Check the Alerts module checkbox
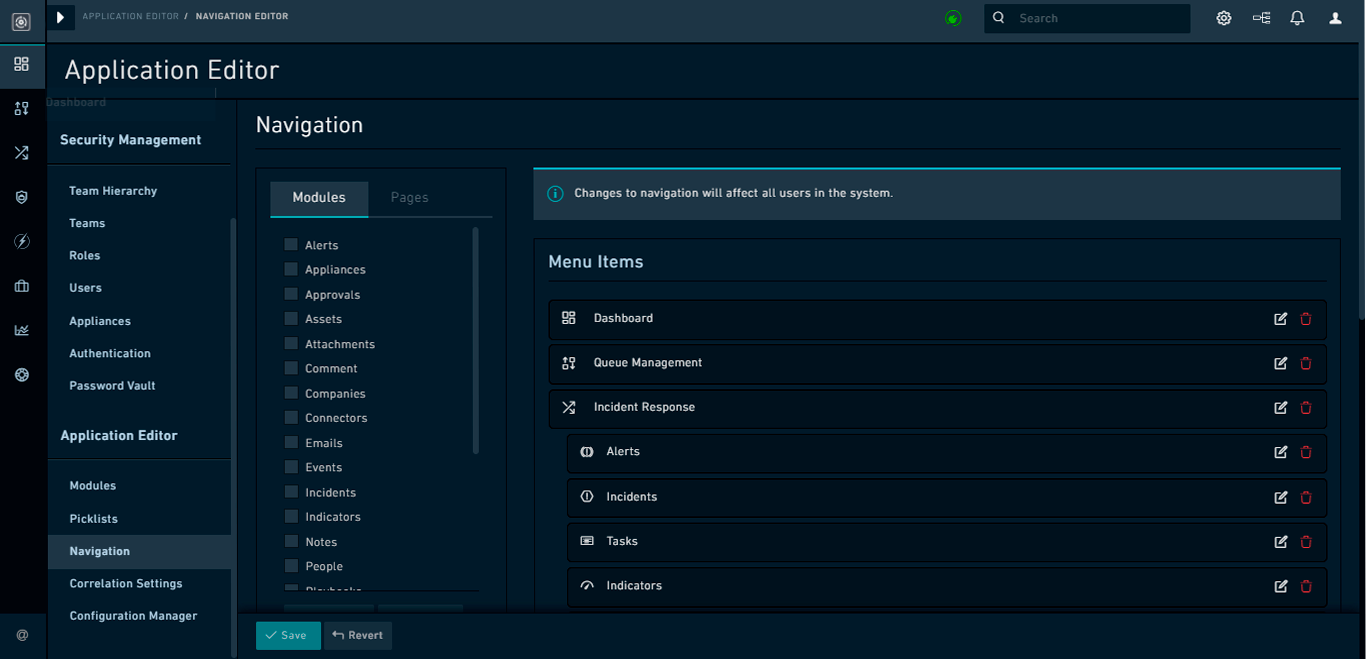This screenshot has height=659, width=1366. pos(289,244)
